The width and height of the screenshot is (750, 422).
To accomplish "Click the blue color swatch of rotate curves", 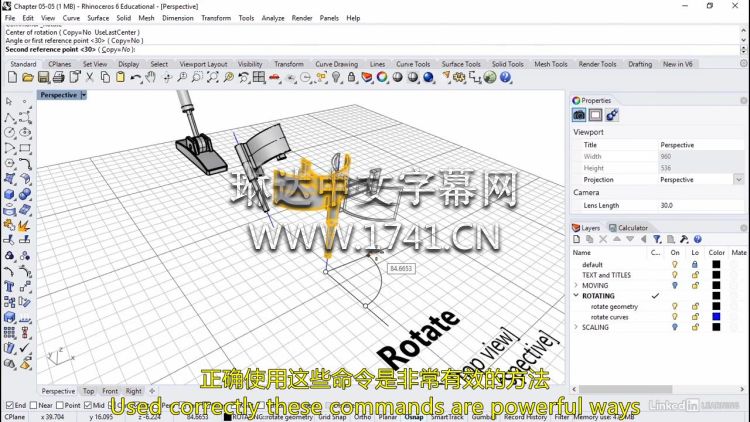I will (716, 317).
